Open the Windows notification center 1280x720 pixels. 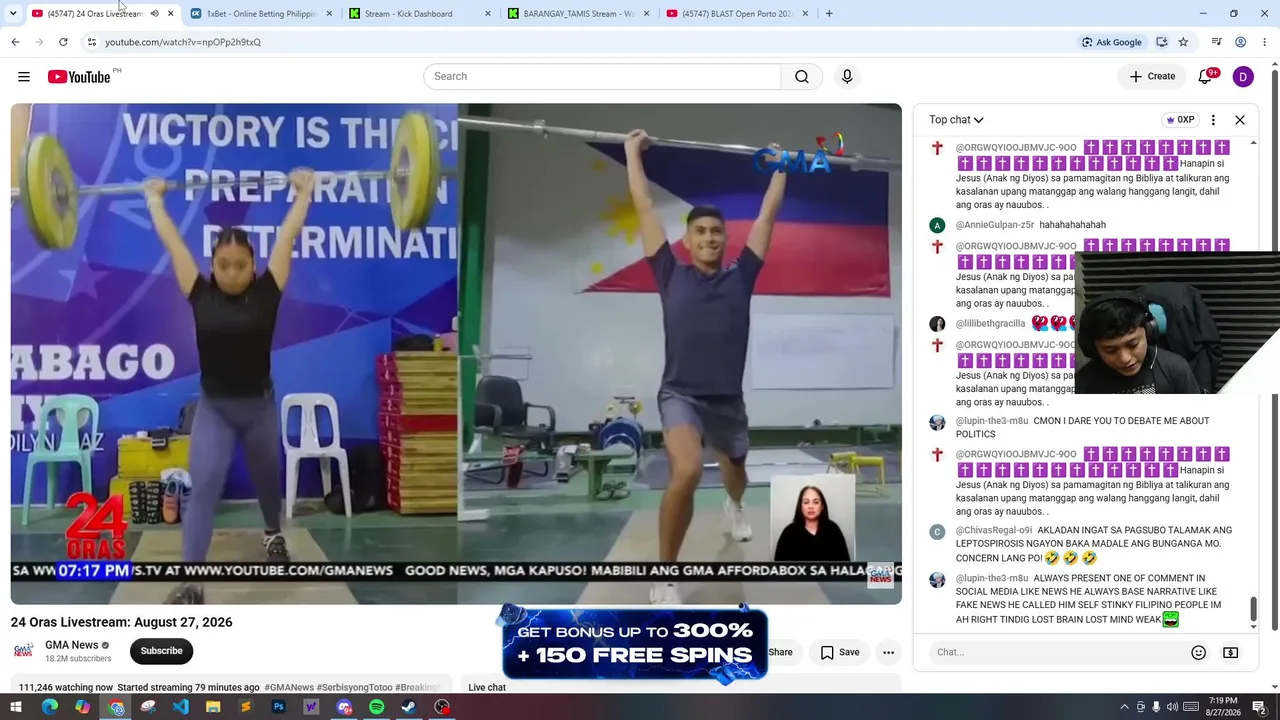point(1260,707)
